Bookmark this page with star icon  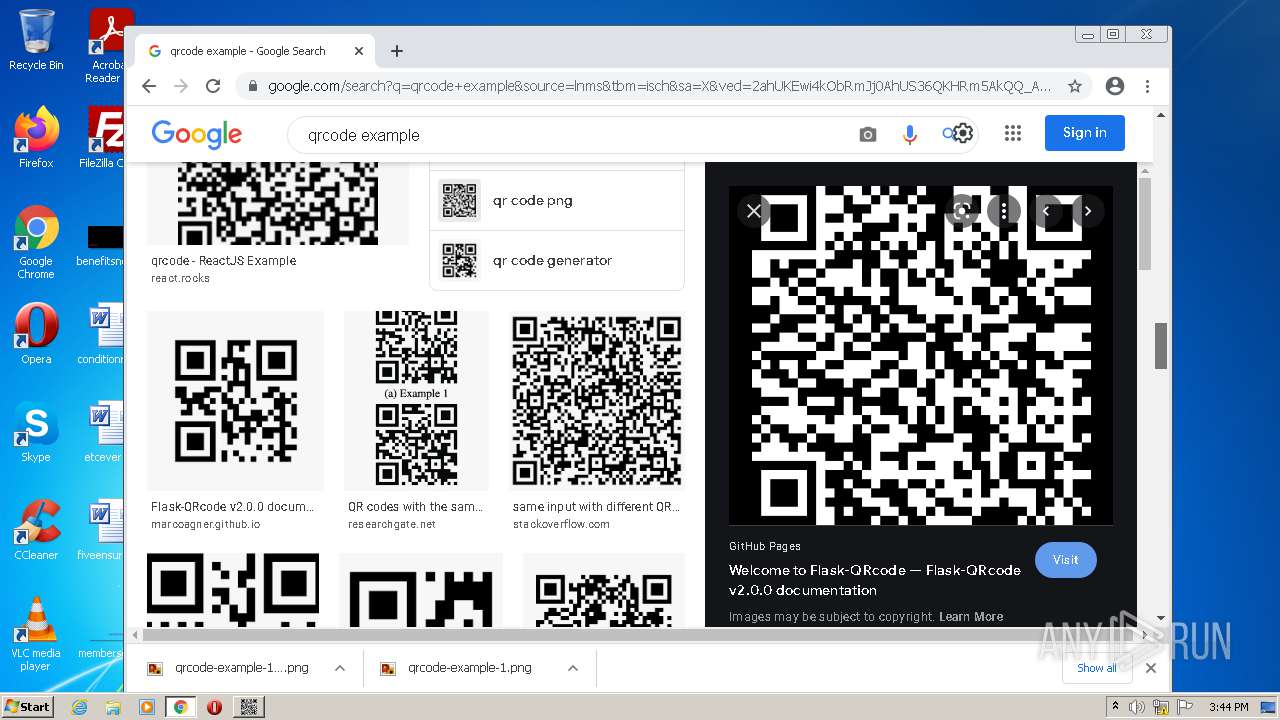pos(1075,86)
